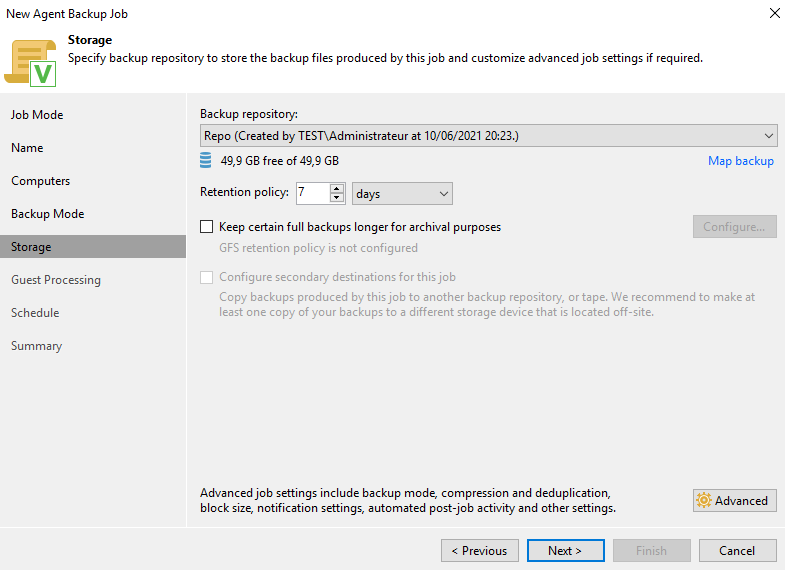Go back with the Previous button
Screen dimensions: 785x570
coord(479,551)
